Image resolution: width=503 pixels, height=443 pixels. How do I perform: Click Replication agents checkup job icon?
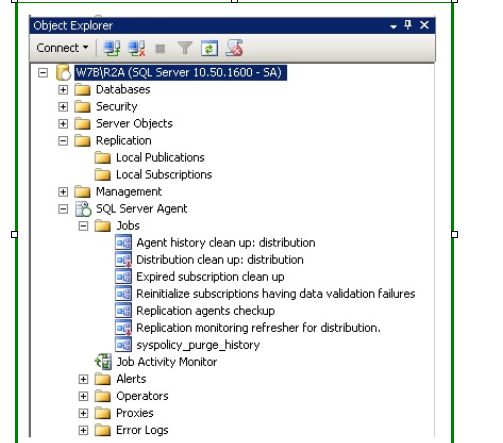(x=123, y=311)
